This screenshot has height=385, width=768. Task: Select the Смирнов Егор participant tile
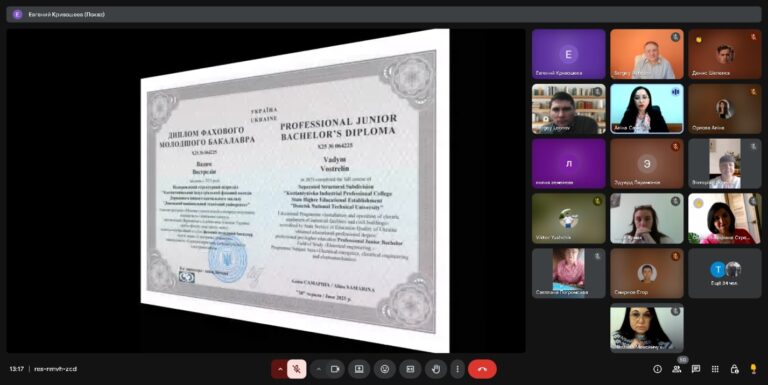(x=647, y=273)
